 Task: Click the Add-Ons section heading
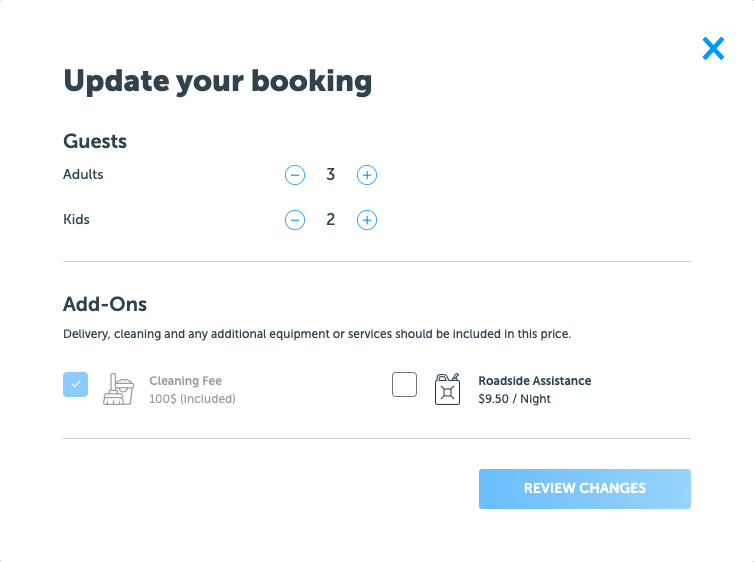(105, 304)
